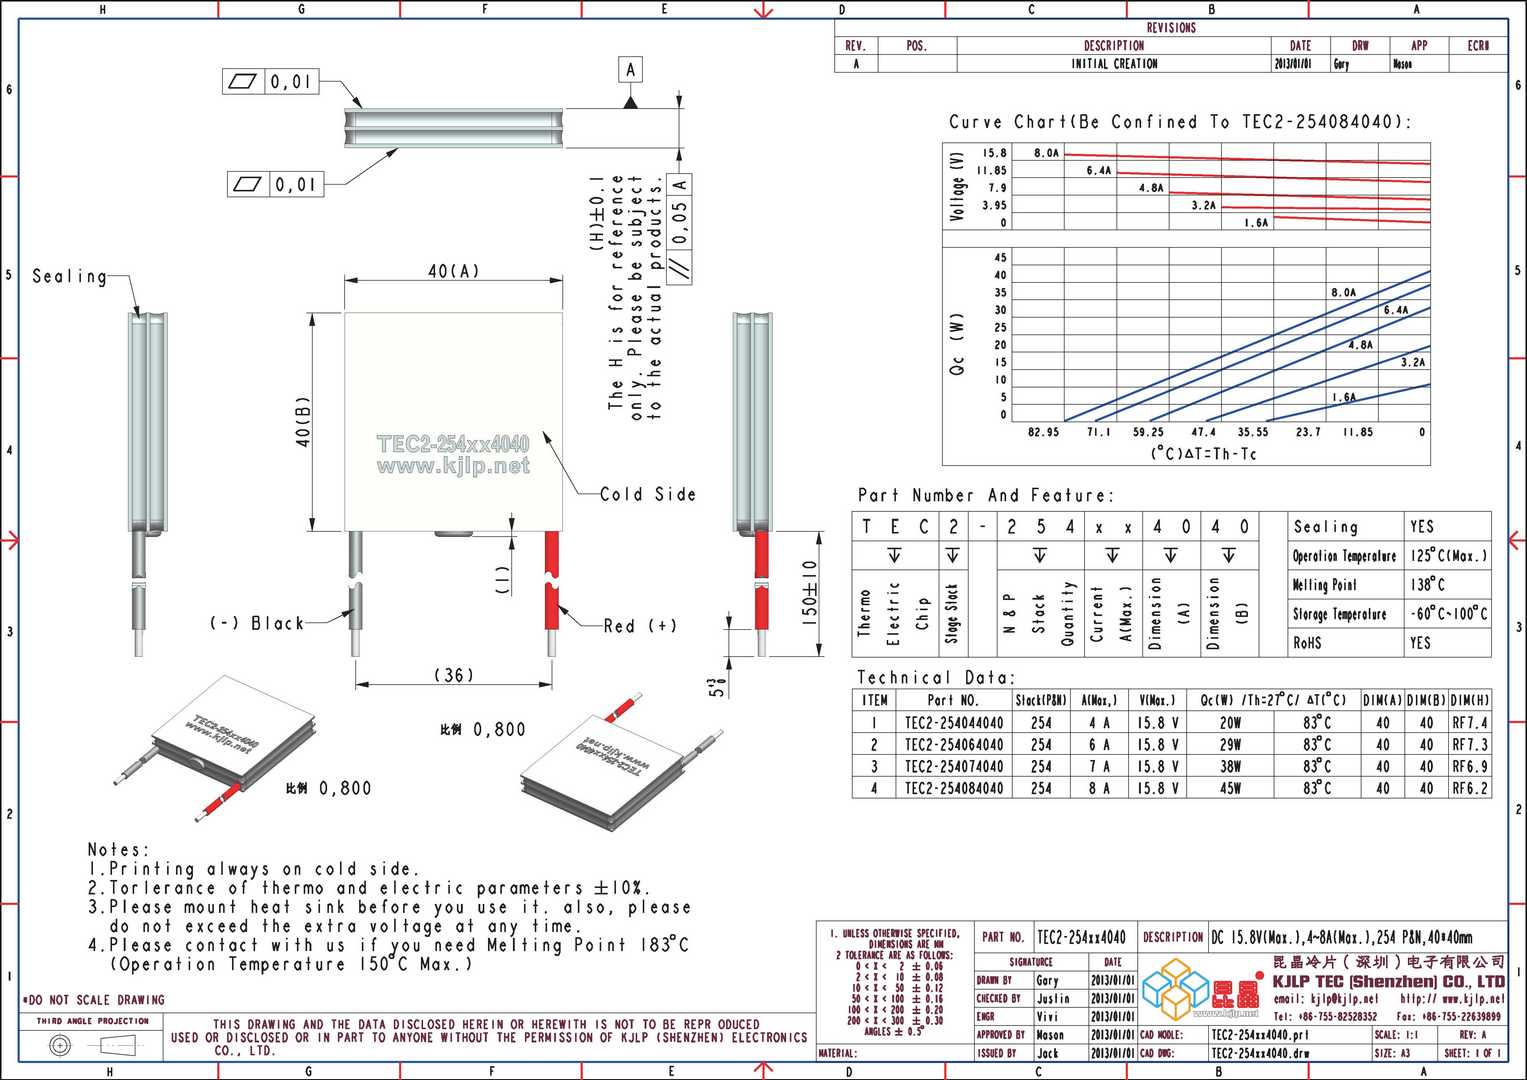
Task: Click part number TEC2-254044040 in the table
Action: (x=953, y=722)
